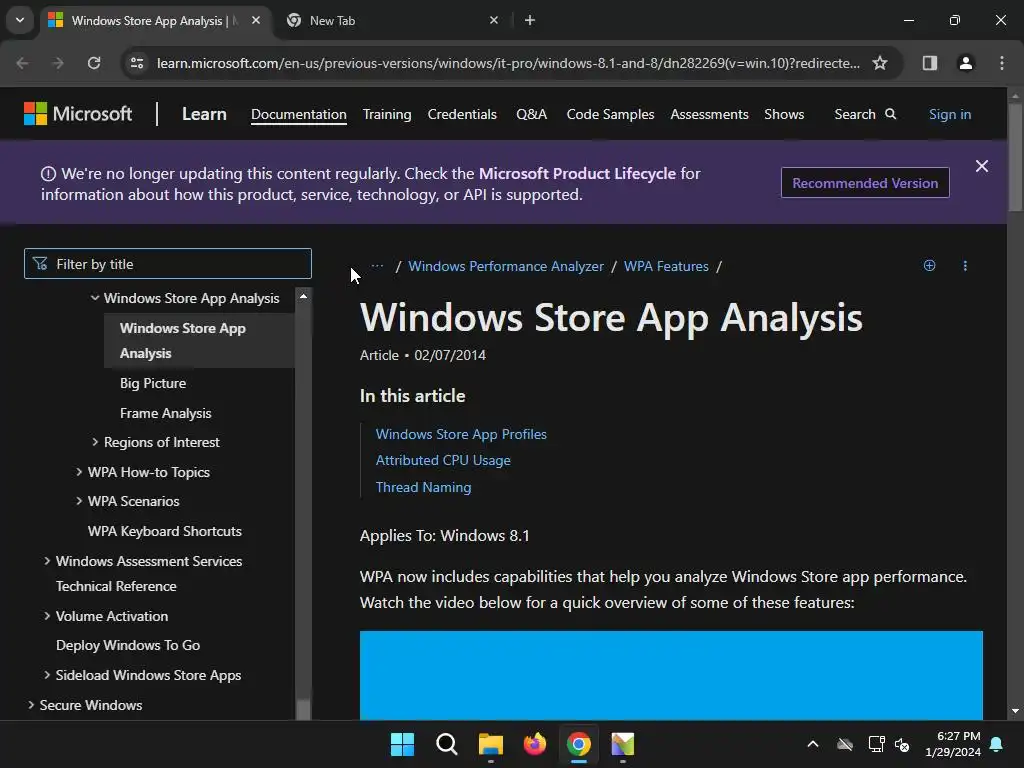Open Microsoft Product Lifecycle link
Screen dimensions: 1024x768
tap(577, 173)
